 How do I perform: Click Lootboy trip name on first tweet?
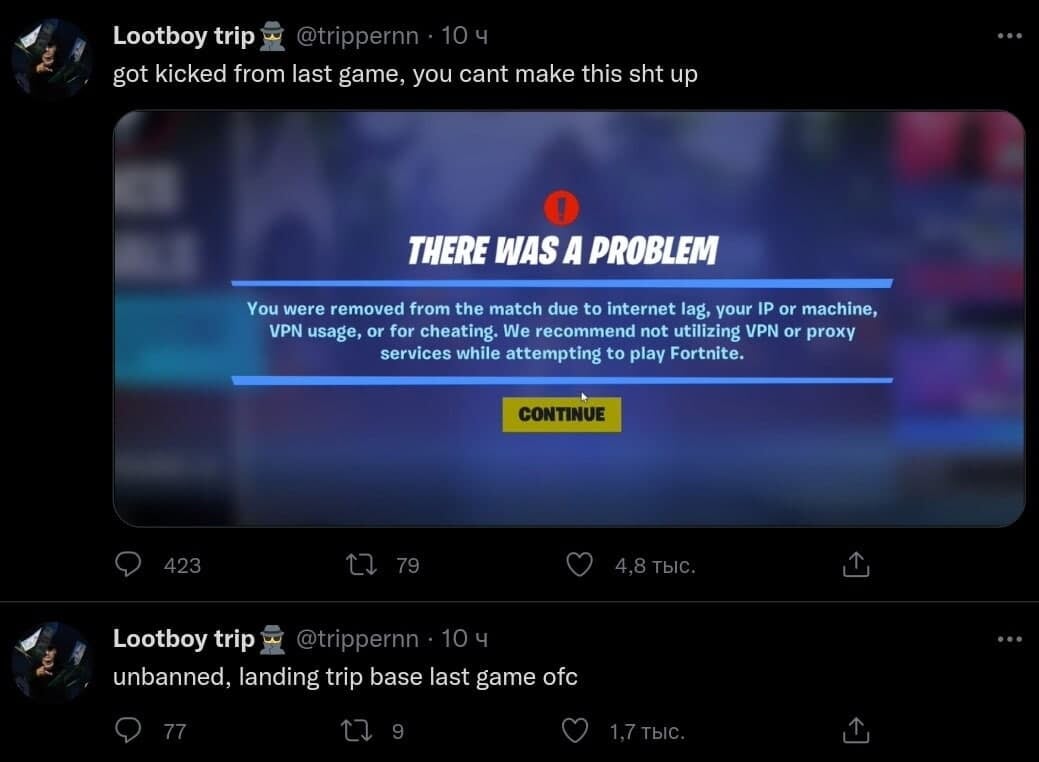[184, 36]
